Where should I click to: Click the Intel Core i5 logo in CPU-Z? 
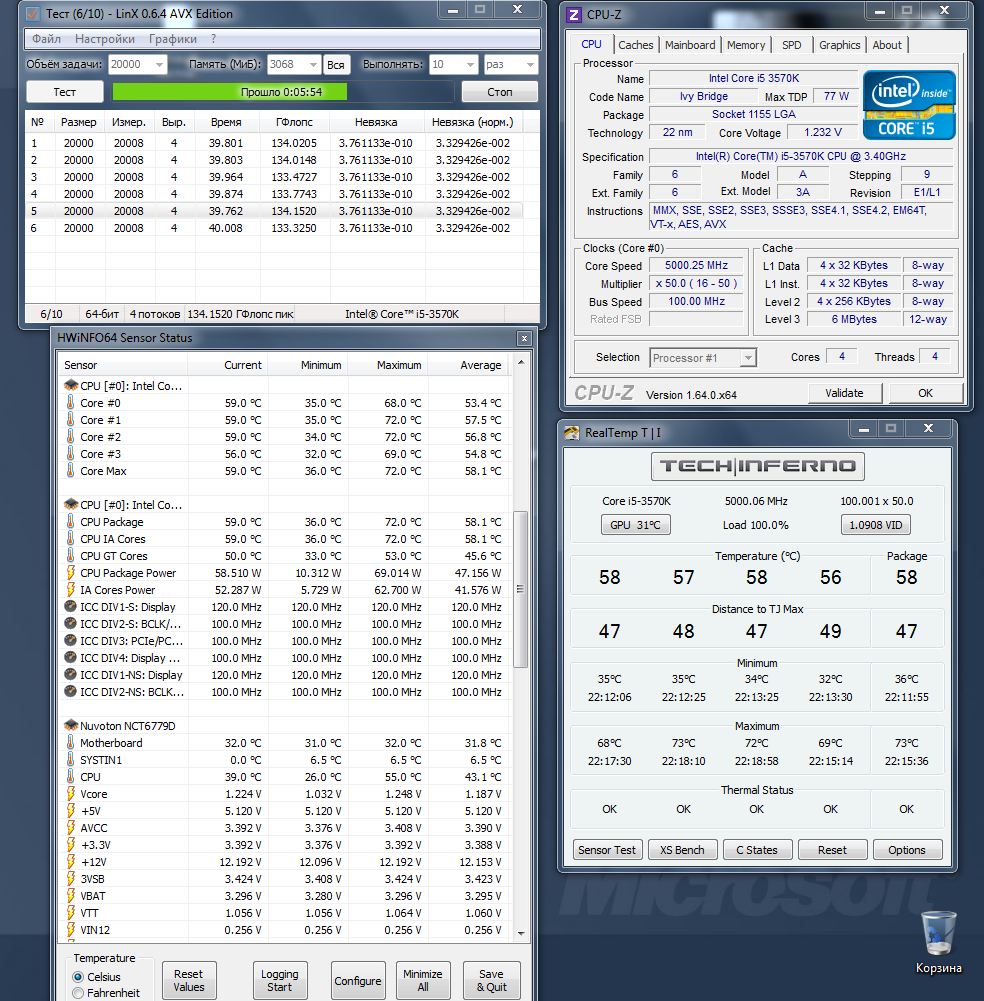[x=909, y=105]
